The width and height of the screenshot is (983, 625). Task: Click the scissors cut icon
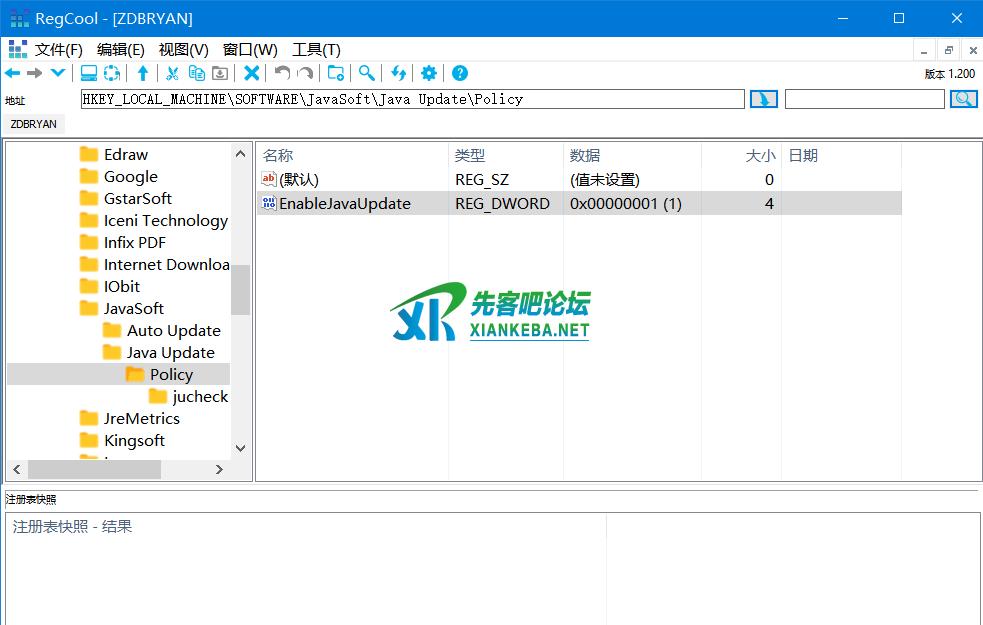coord(172,73)
